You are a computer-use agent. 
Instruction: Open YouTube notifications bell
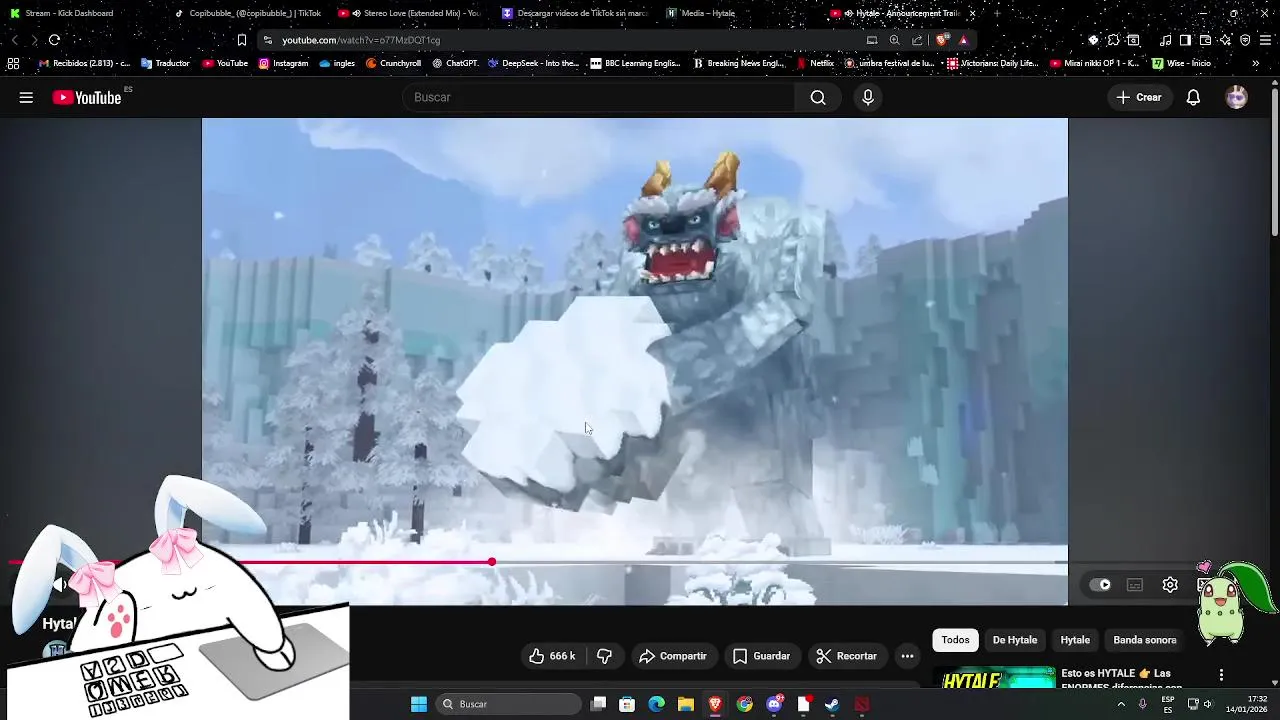(1193, 97)
